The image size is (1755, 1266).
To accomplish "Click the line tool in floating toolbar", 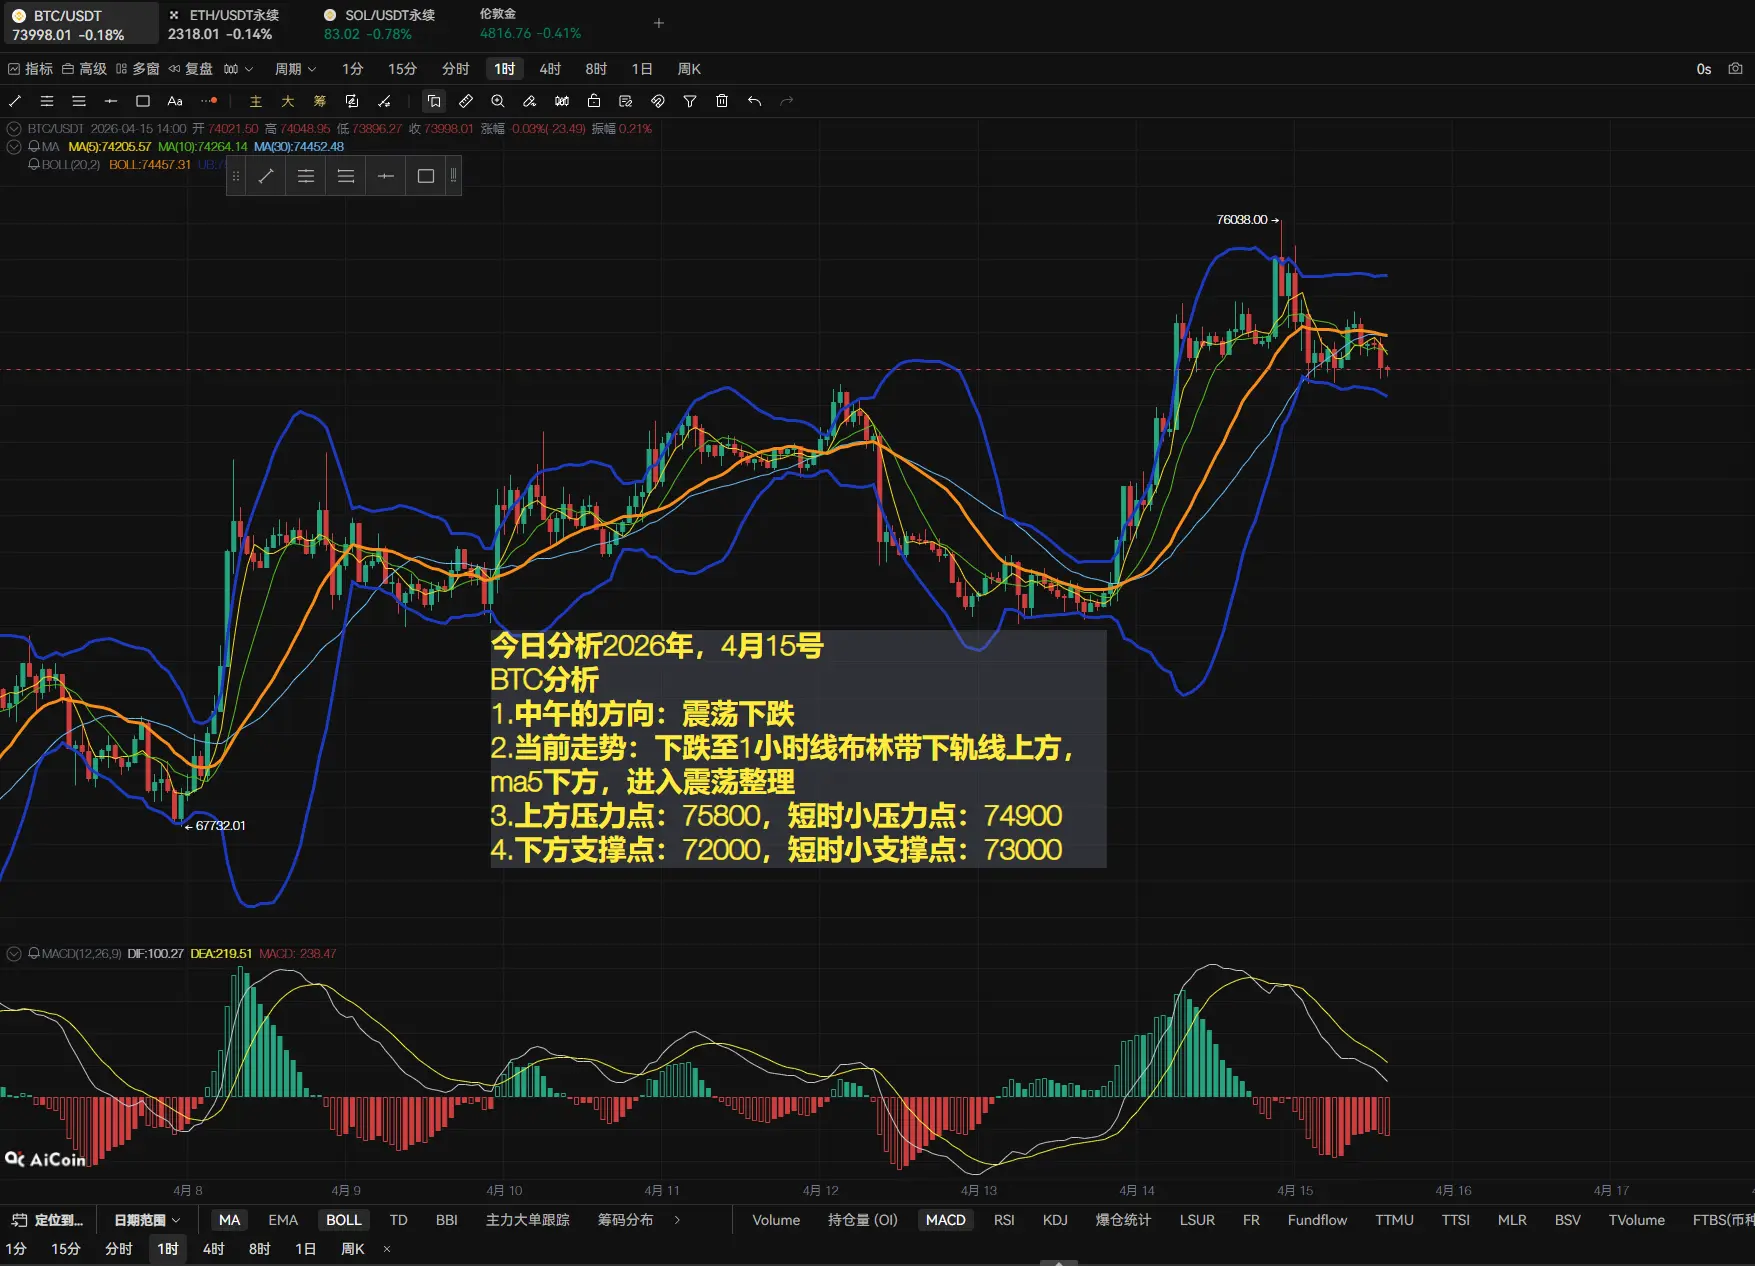I will point(266,176).
